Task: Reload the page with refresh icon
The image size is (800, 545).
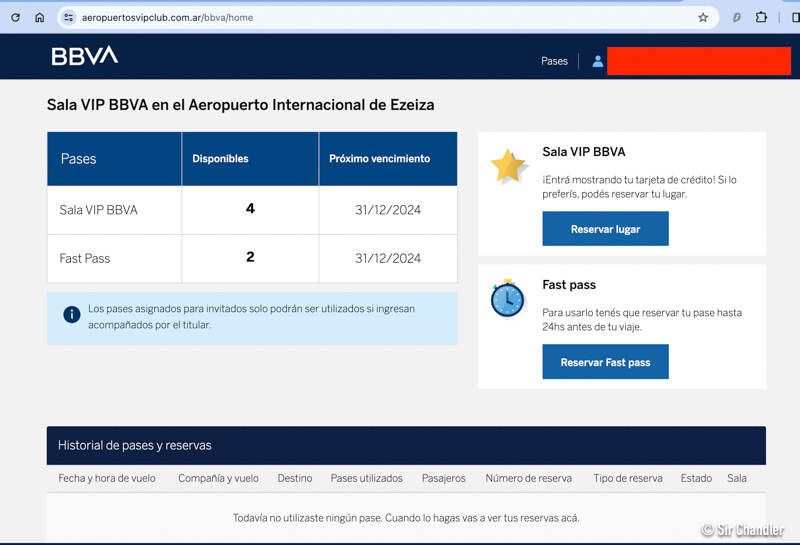Action: 15,17
